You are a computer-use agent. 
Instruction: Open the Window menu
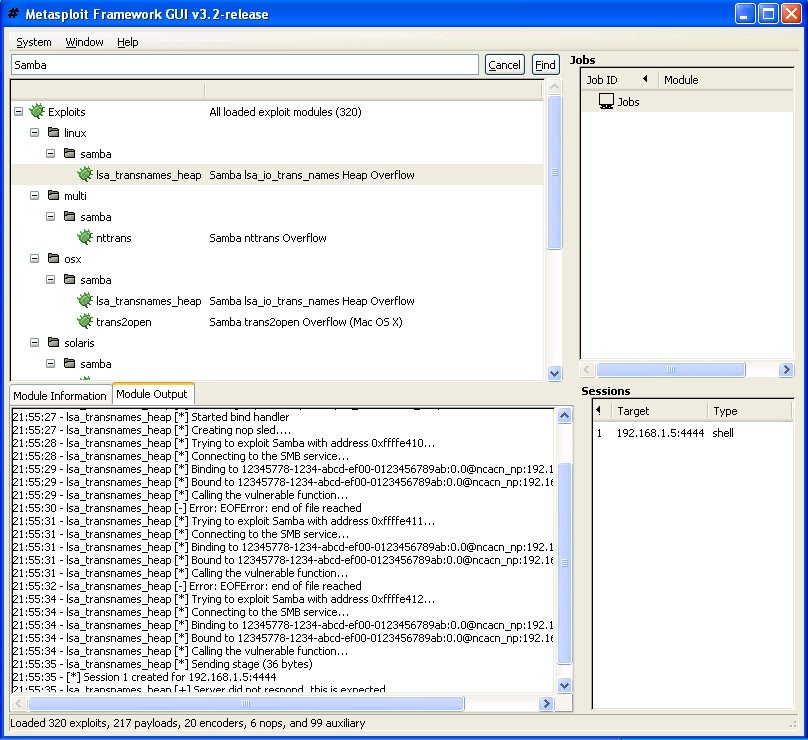point(85,42)
